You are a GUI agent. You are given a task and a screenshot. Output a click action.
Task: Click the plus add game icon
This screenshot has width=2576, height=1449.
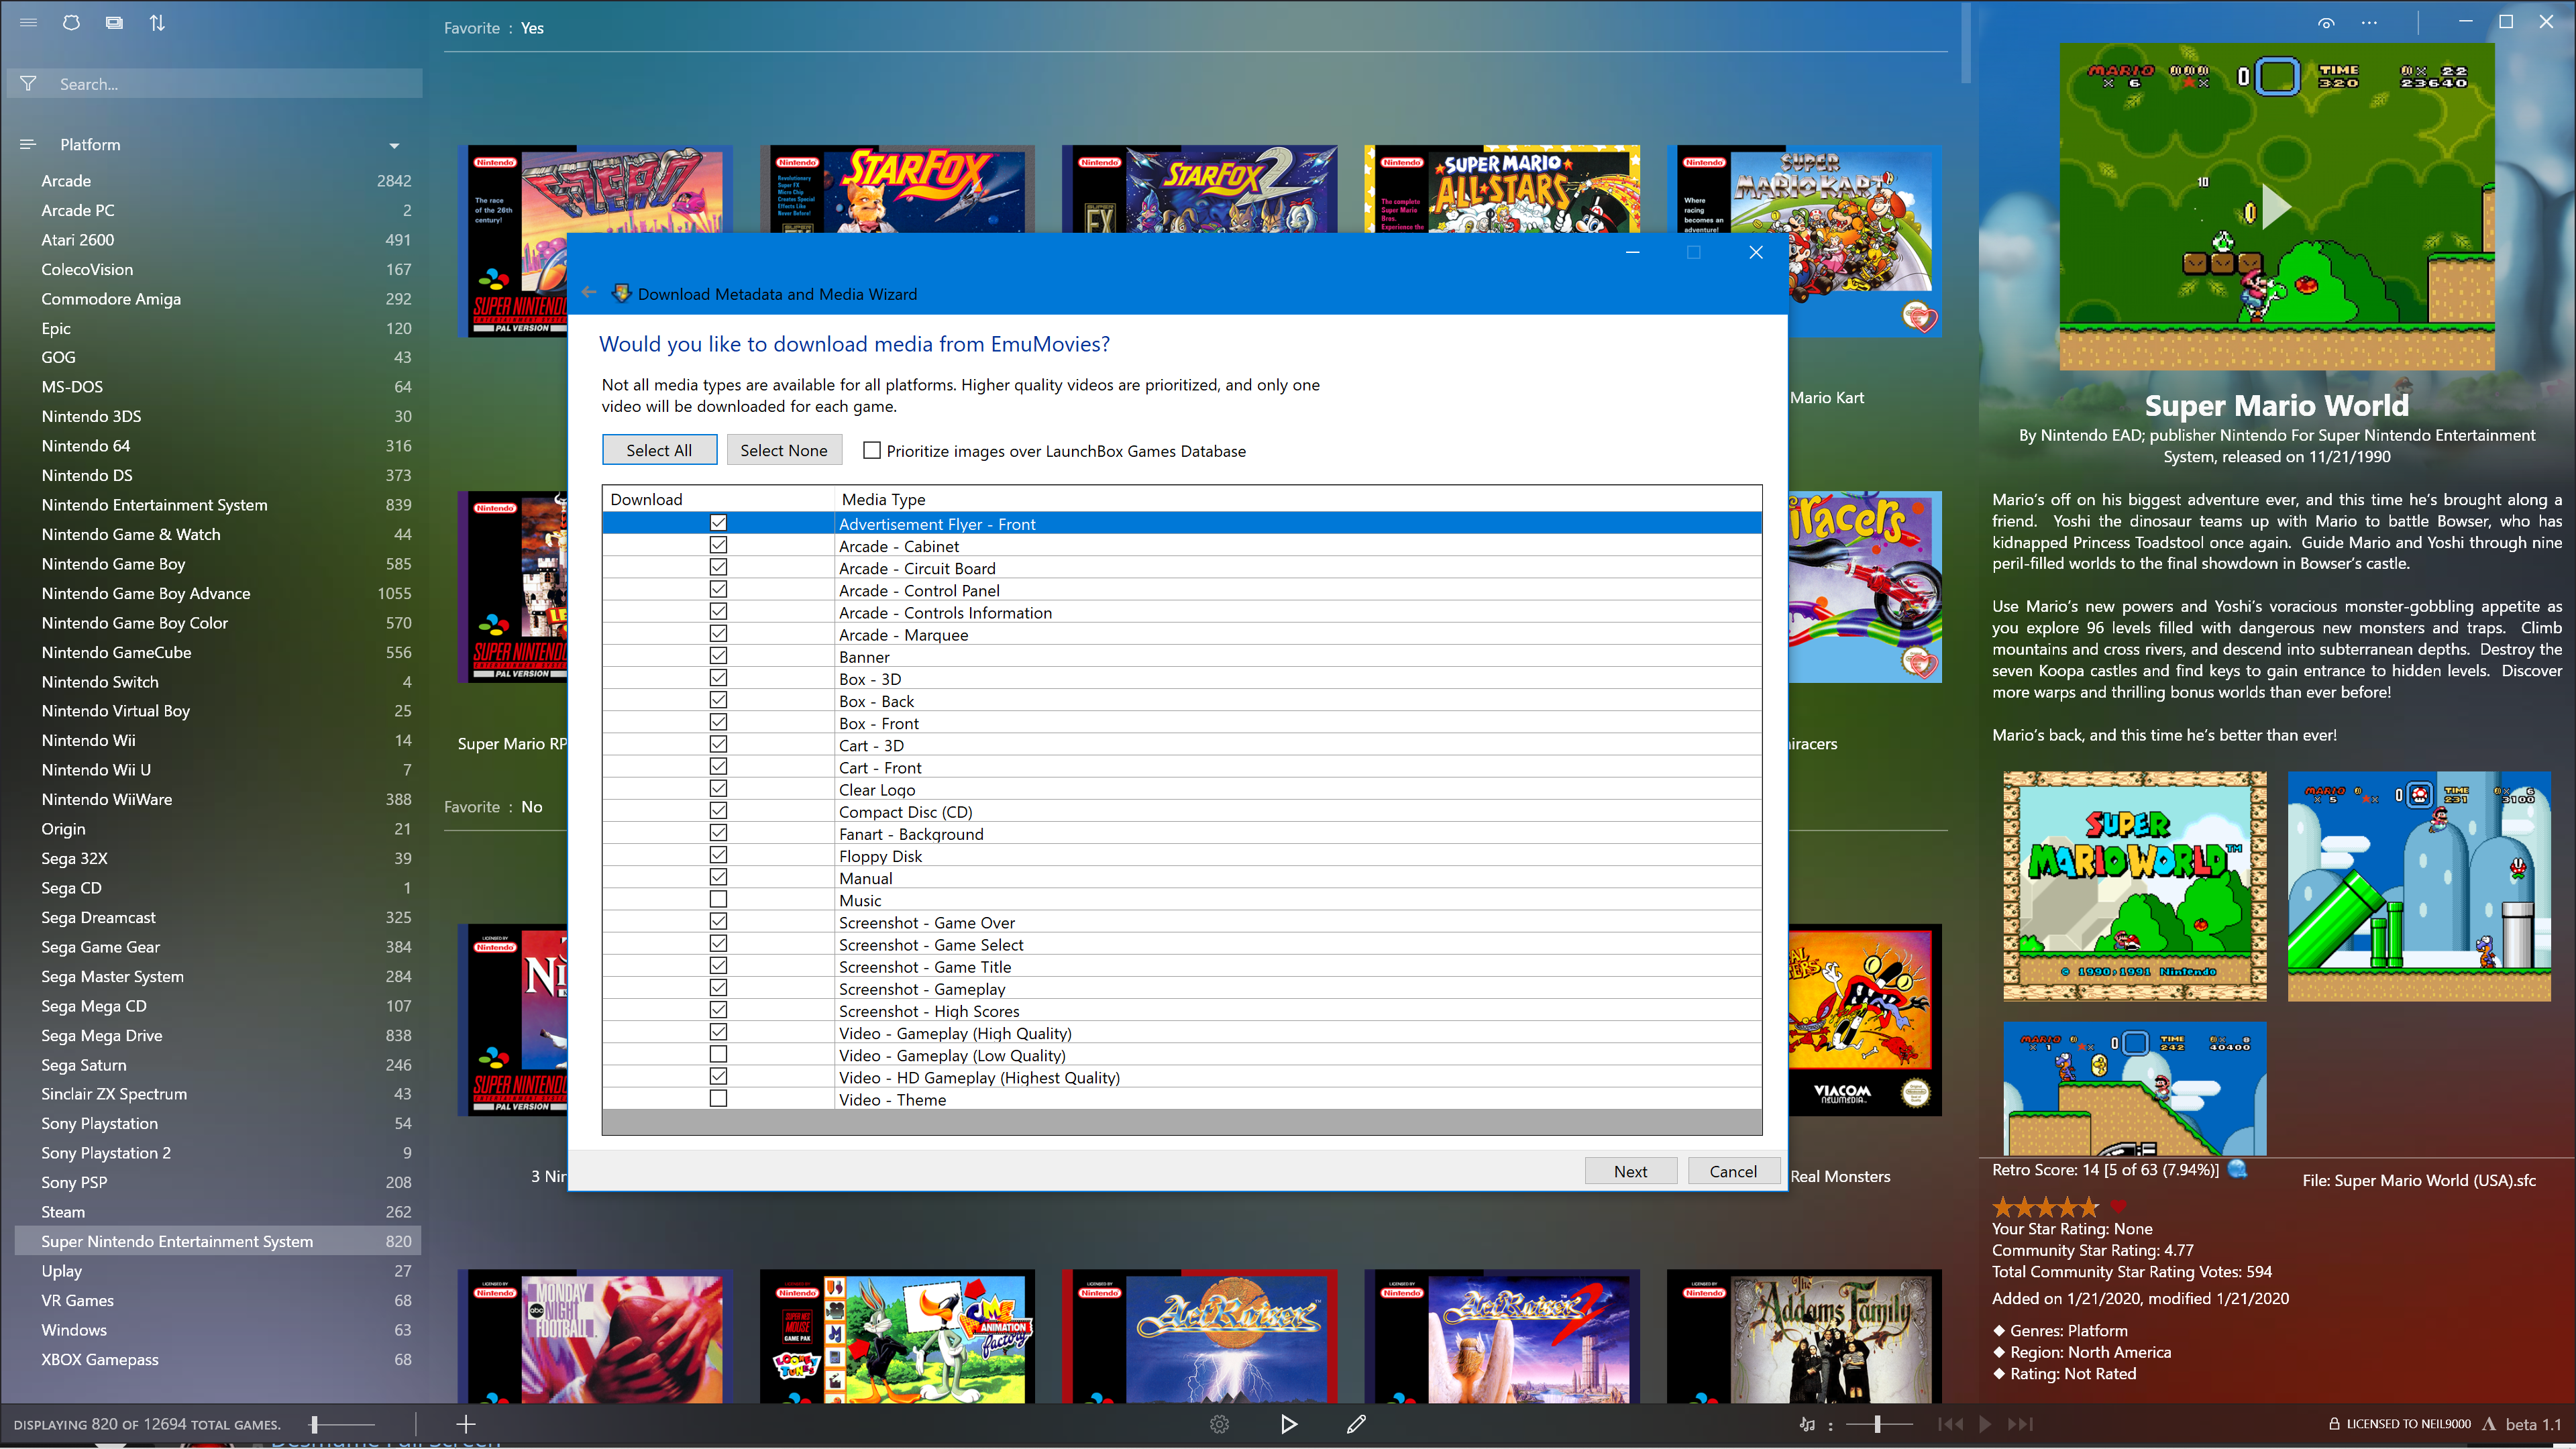click(466, 1424)
